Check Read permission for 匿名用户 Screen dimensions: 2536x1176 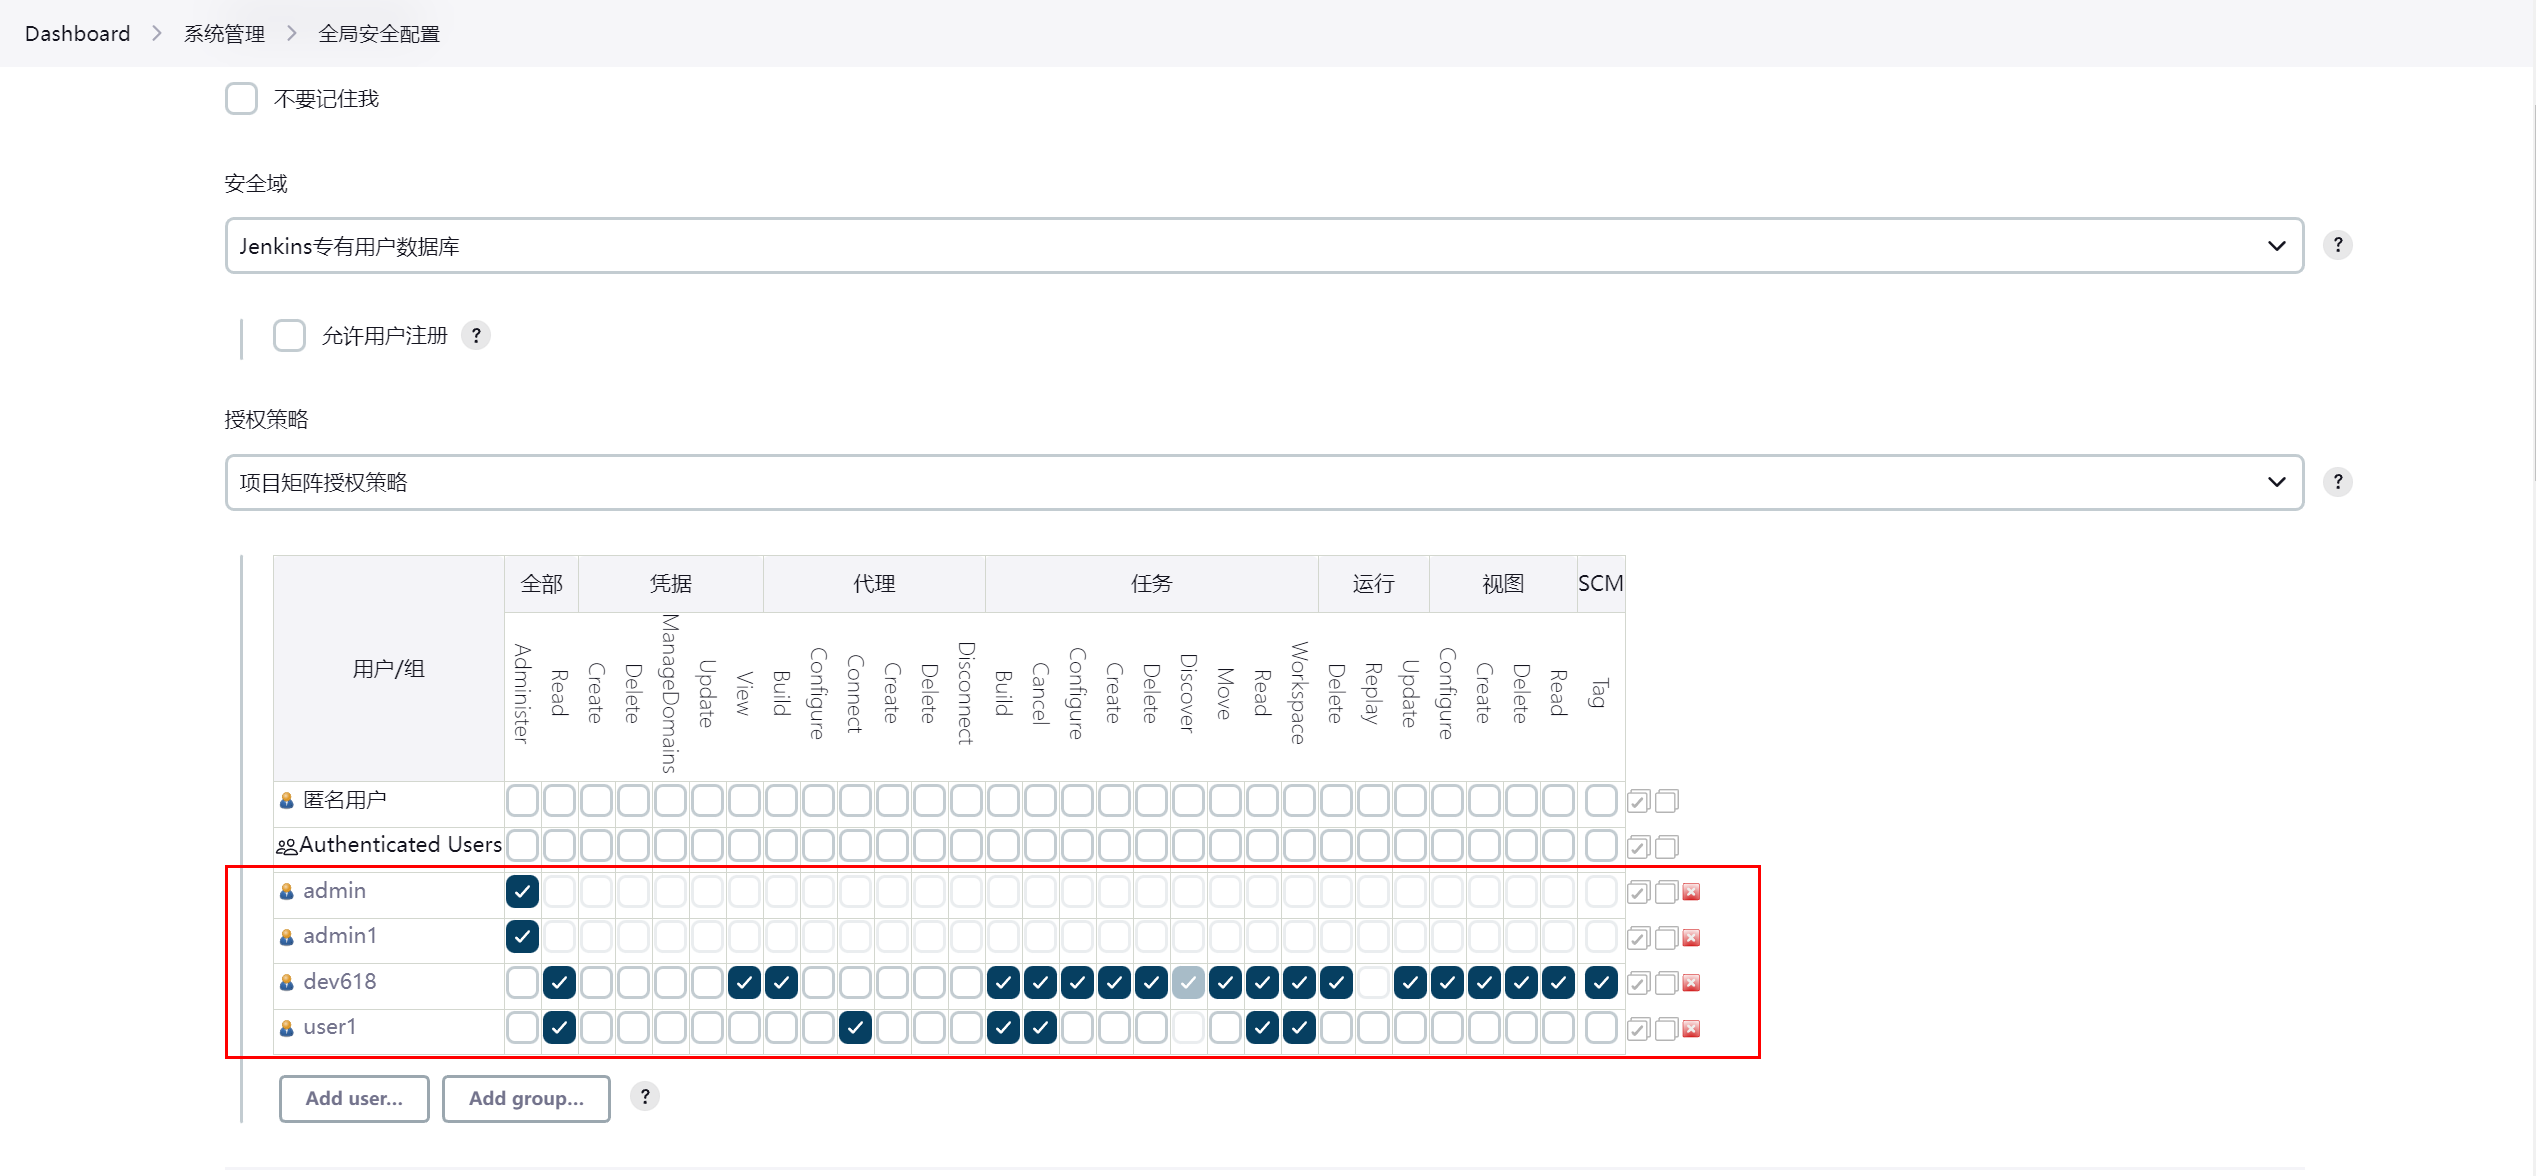[559, 801]
